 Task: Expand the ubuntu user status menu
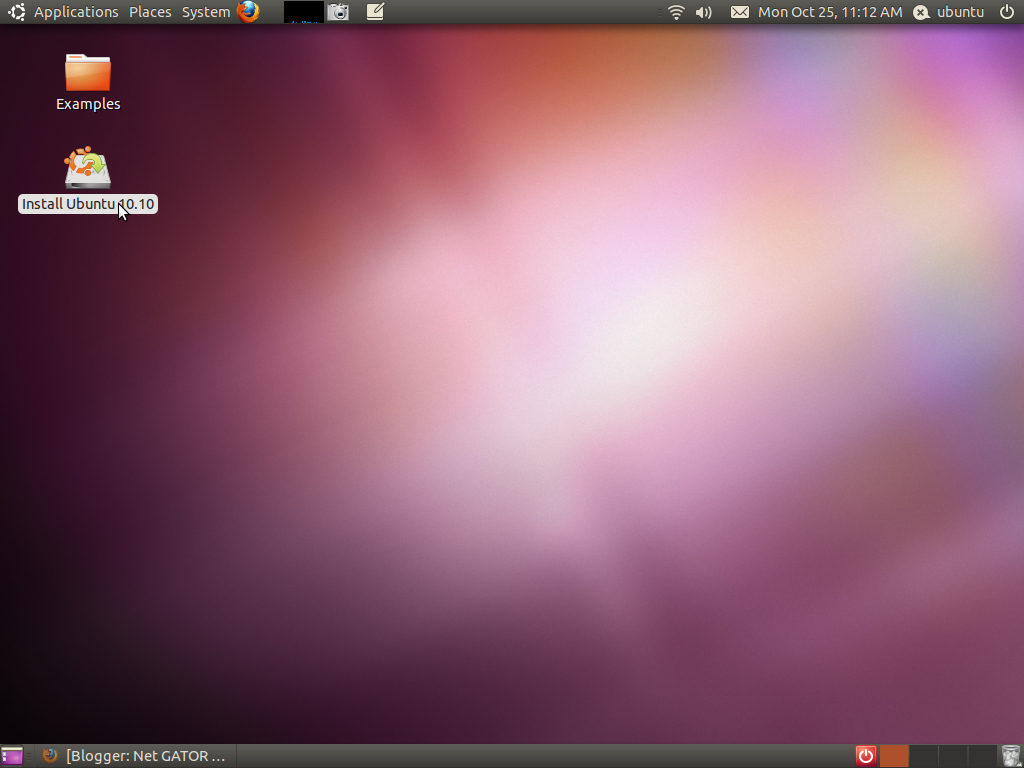click(950, 12)
